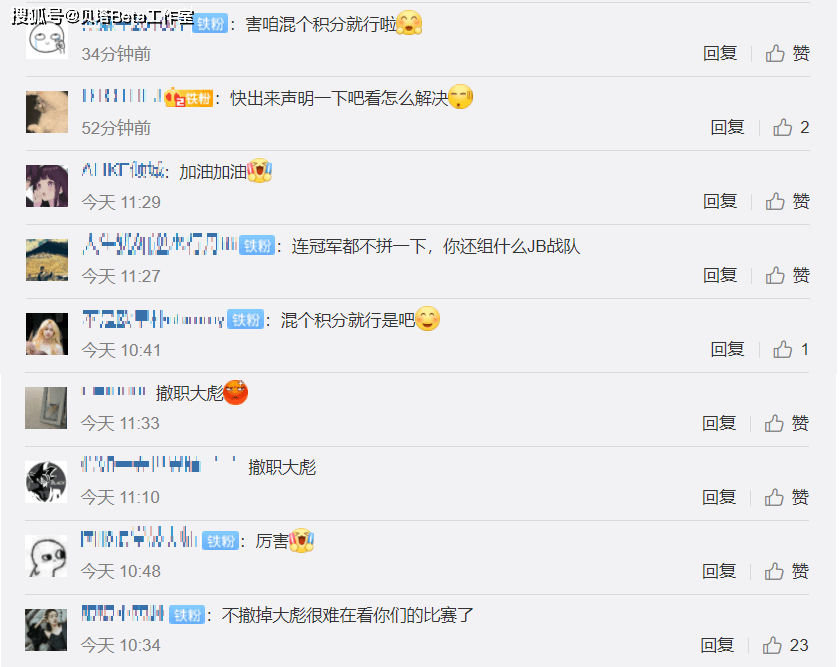Thumbs-up the 11:33 撤职大彪 comment

pyautogui.click(x=786, y=423)
